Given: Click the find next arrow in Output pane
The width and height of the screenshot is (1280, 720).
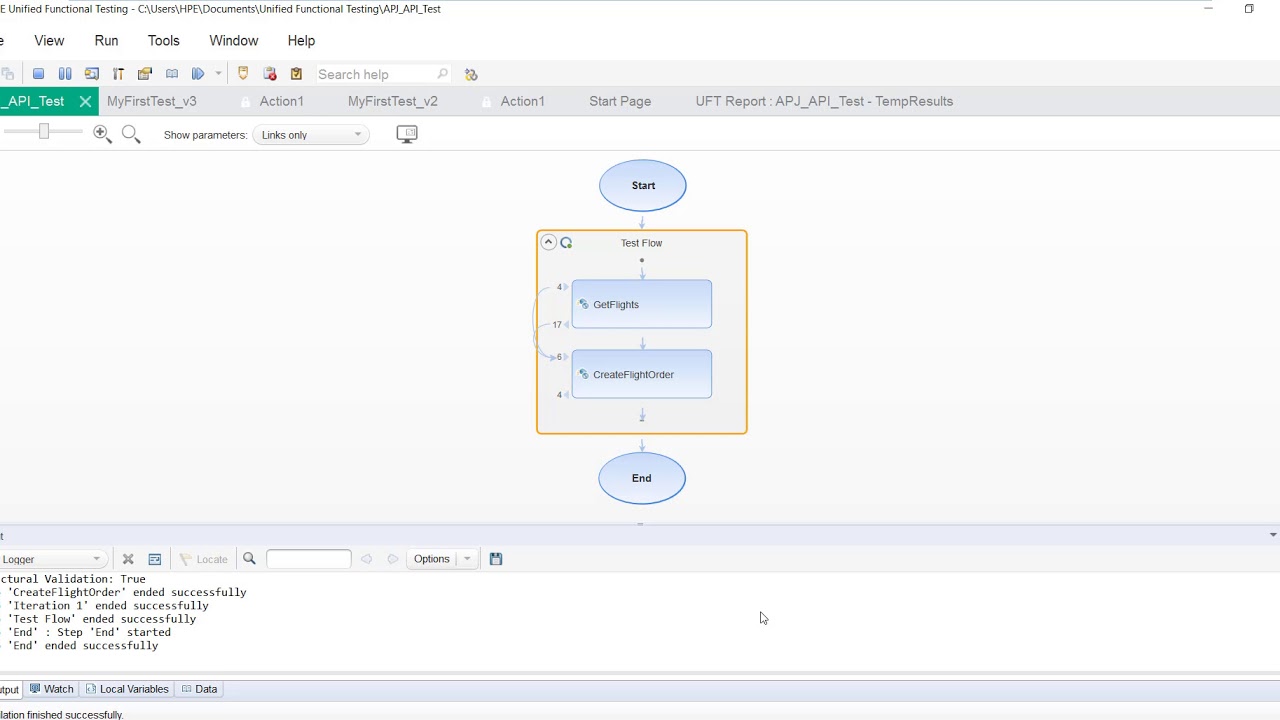Looking at the screenshot, I should pos(393,559).
